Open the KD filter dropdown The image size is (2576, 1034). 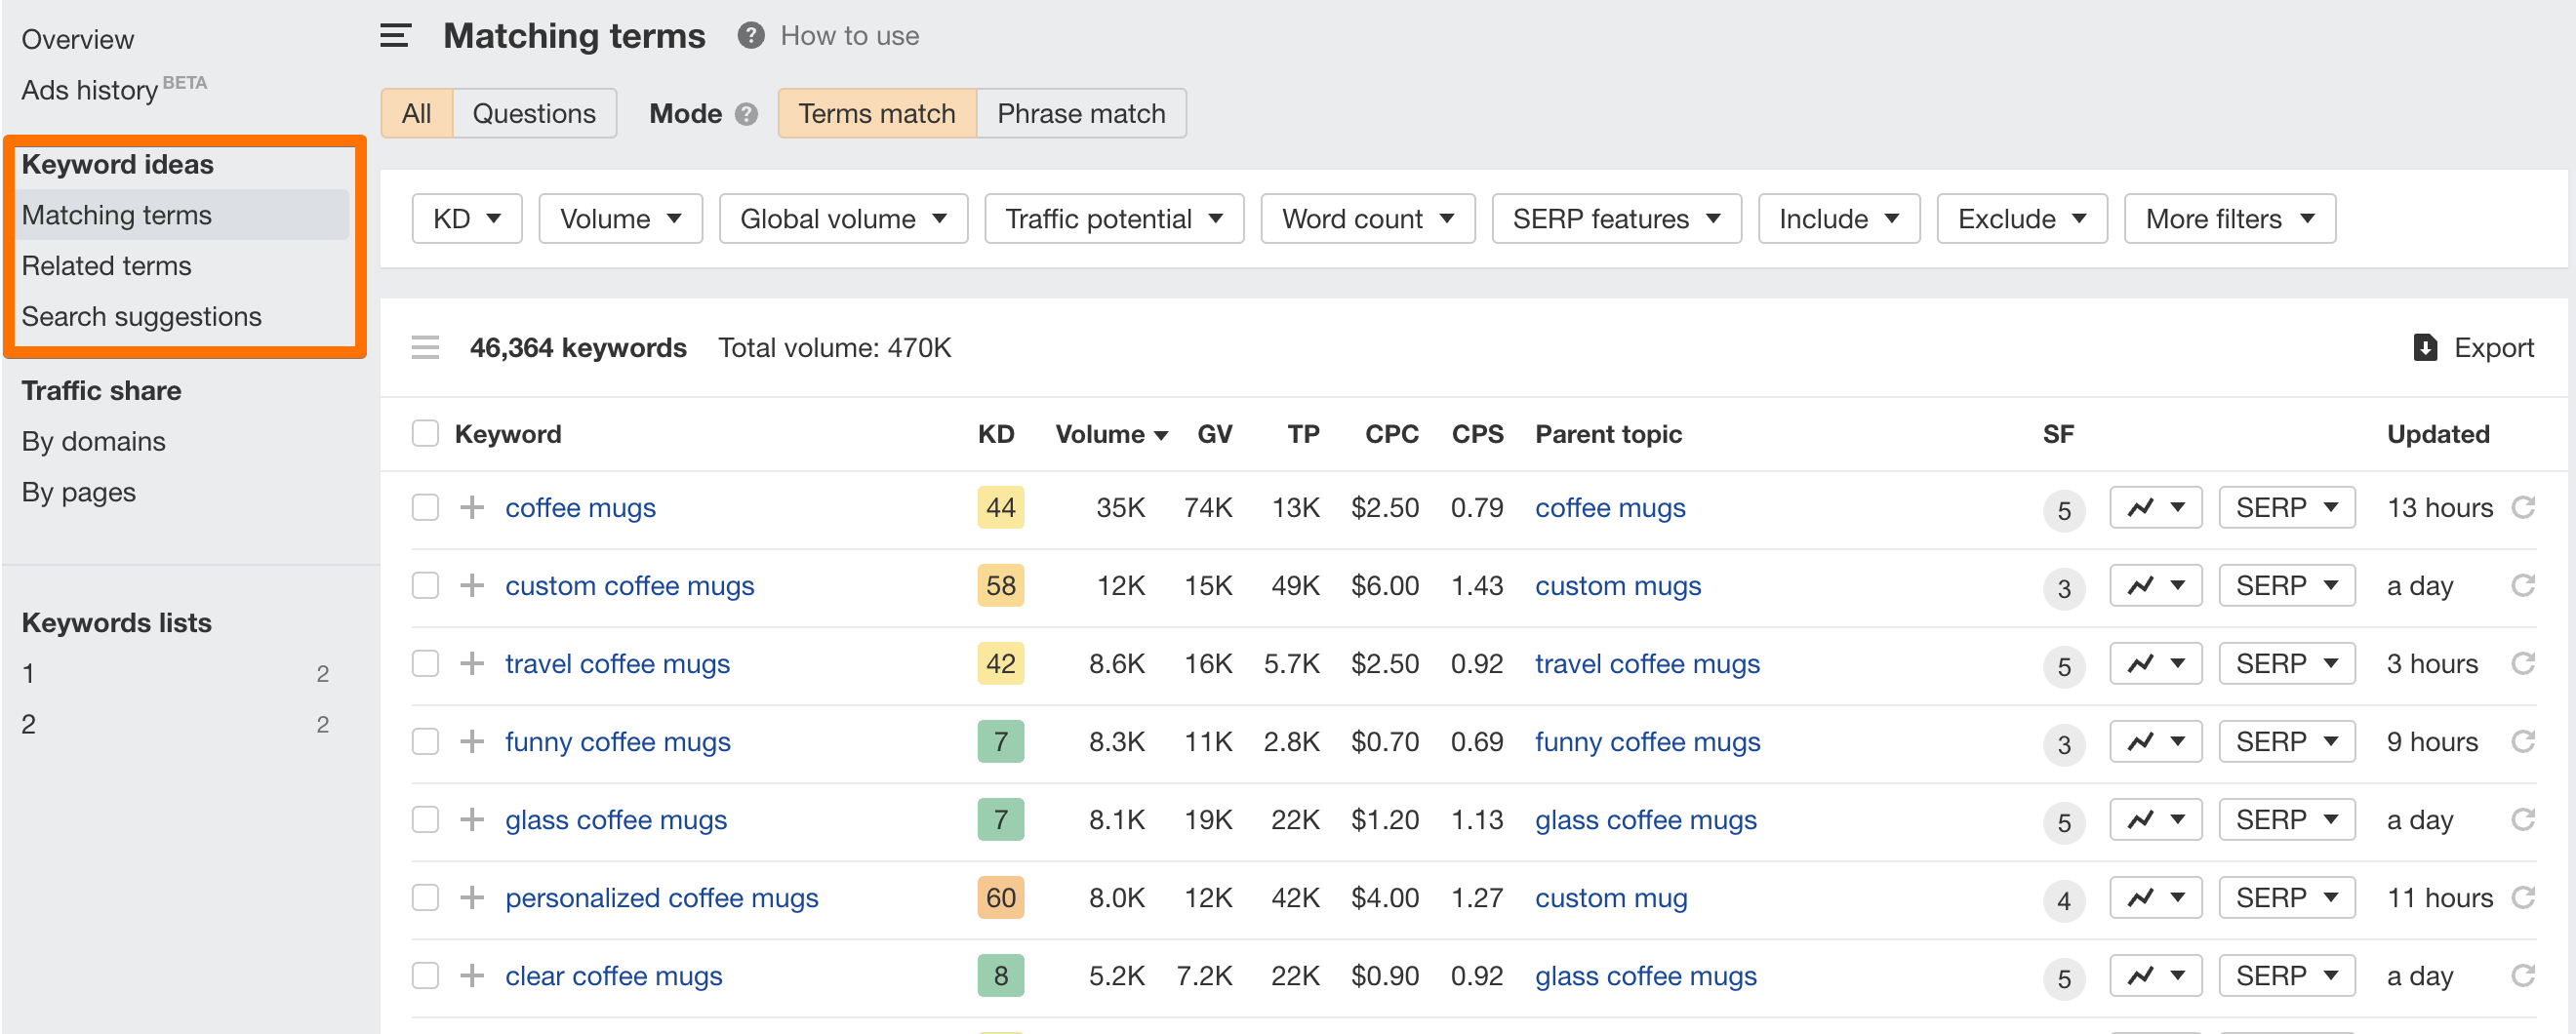(x=466, y=218)
